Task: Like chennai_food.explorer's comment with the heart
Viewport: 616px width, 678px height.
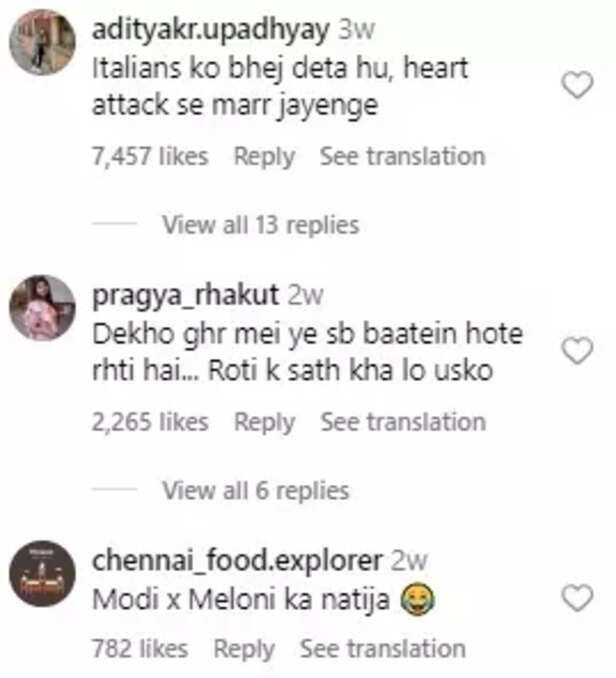Action: coord(577,598)
